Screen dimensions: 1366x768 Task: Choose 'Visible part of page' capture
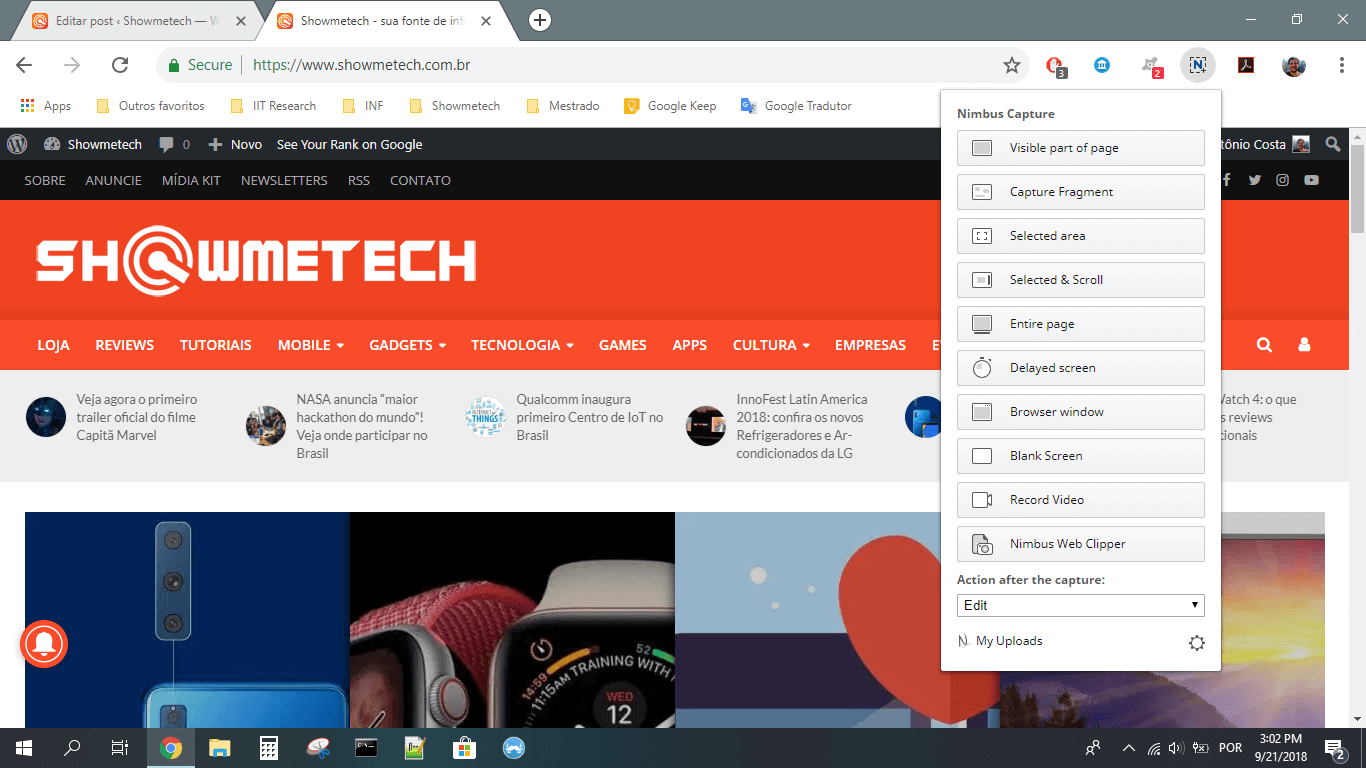tap(1081, 148)
